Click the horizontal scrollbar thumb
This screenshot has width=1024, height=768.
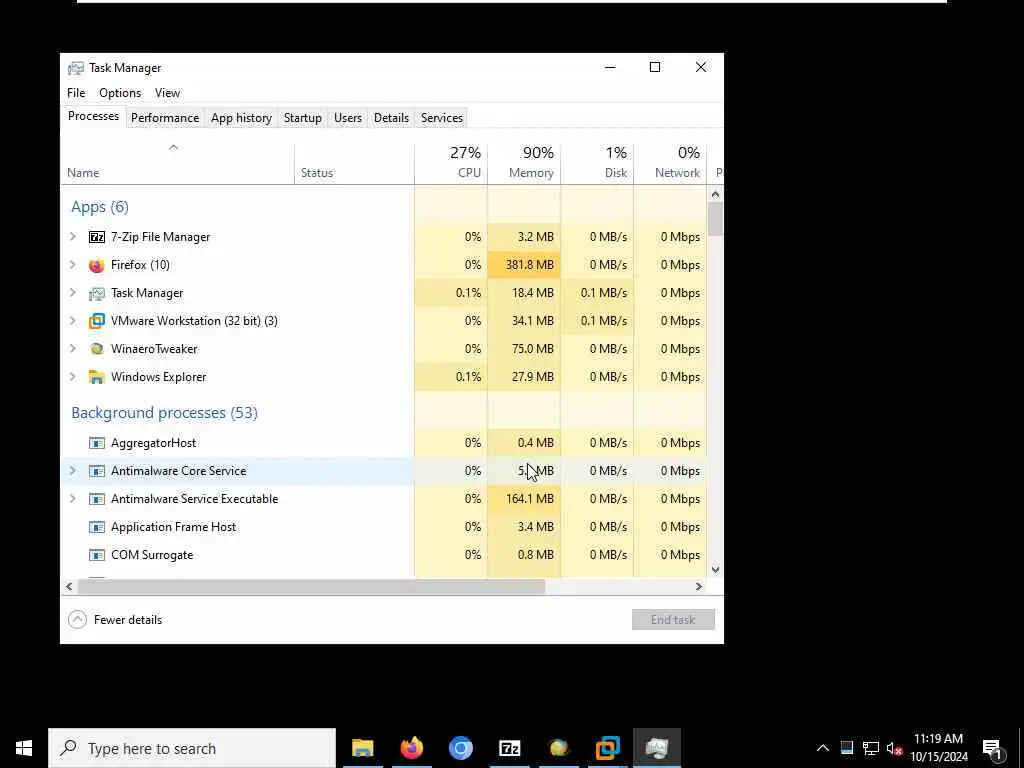(x=311, y=586)
